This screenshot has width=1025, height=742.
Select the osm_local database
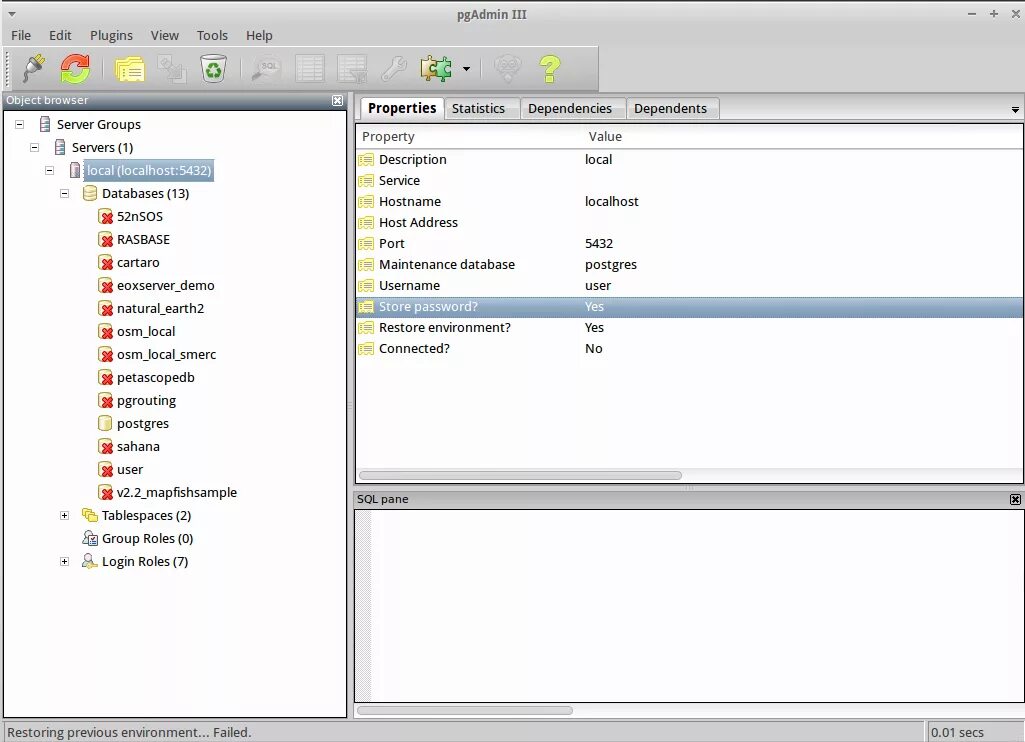[x=146, y=331]
